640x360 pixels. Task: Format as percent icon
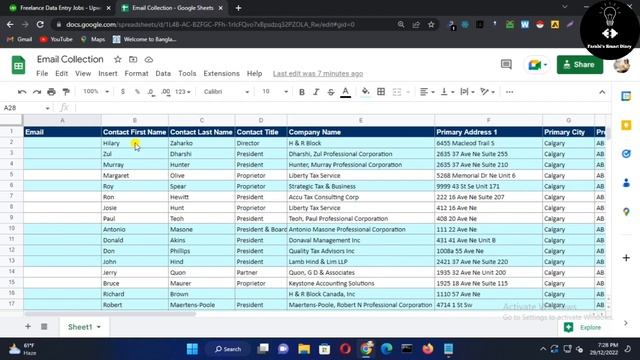tap(137, 92)
